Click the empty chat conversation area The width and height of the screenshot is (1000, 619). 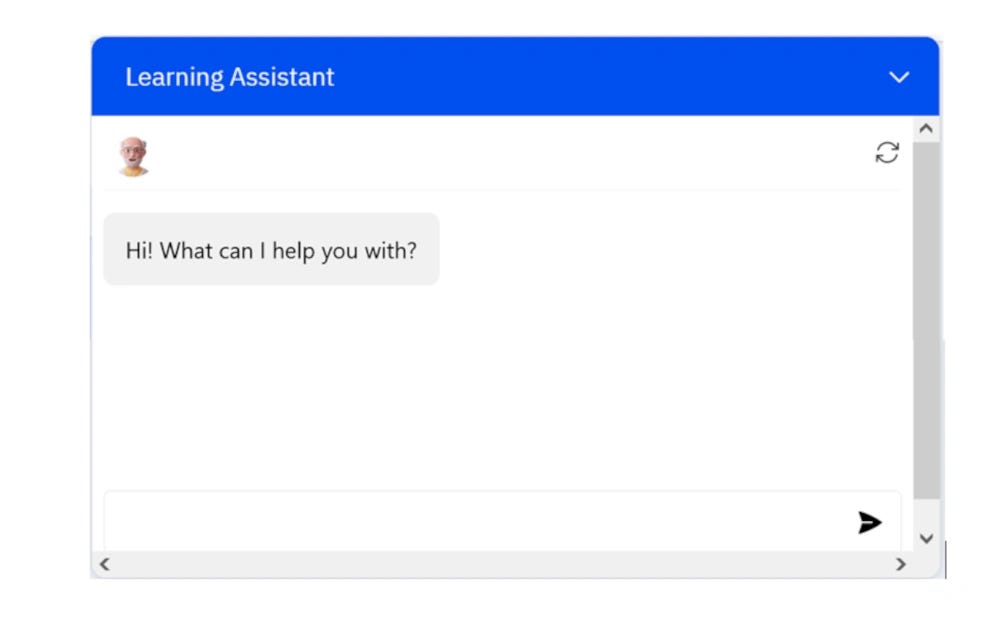click(x=500, y=390)
